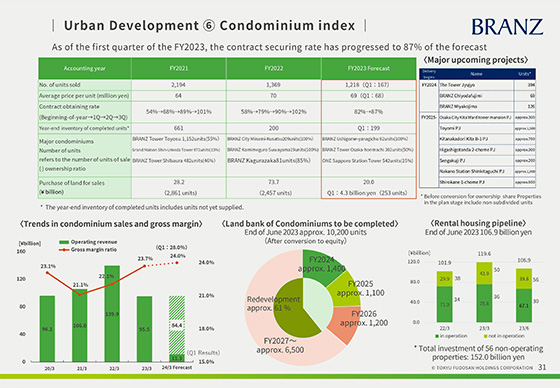The width and height of the screenshot is (560, 388).
Task: Click the subtitle about 87% contract securing rate
Action: pos(269,47)
